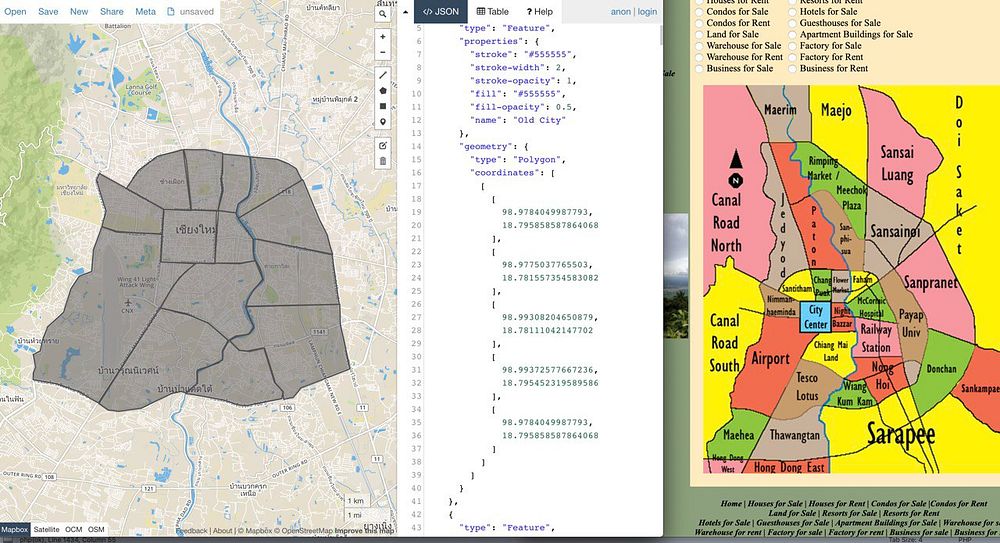Click Land for Sale footer link
Screen dimensions: 1000x543
point(791,513)
